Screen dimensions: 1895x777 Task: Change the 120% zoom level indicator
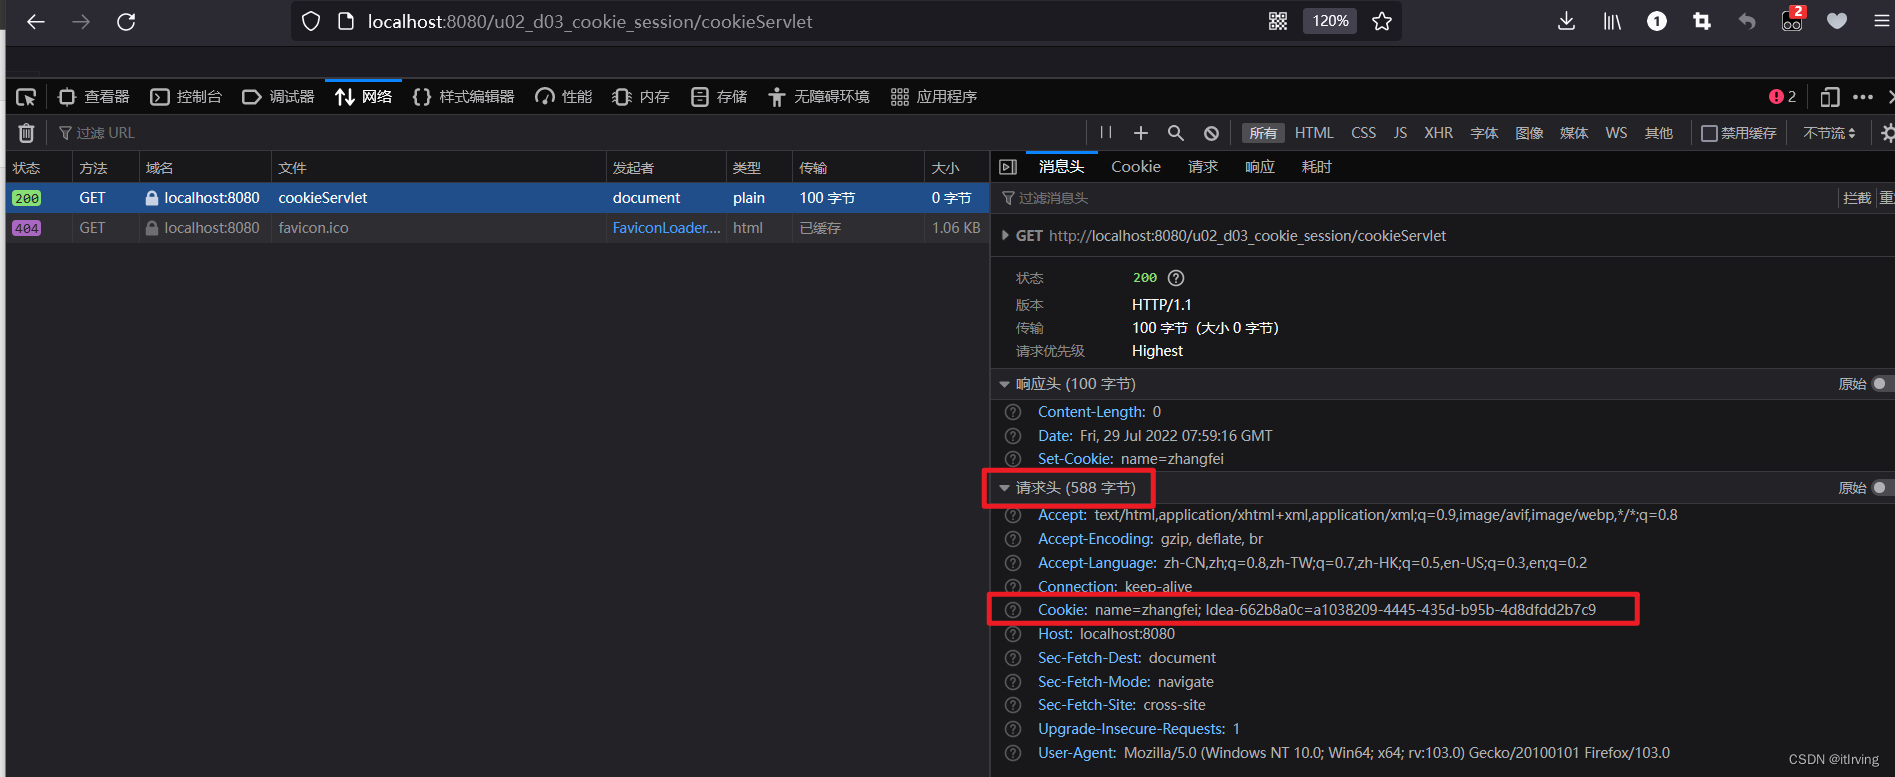(1330, 21)
